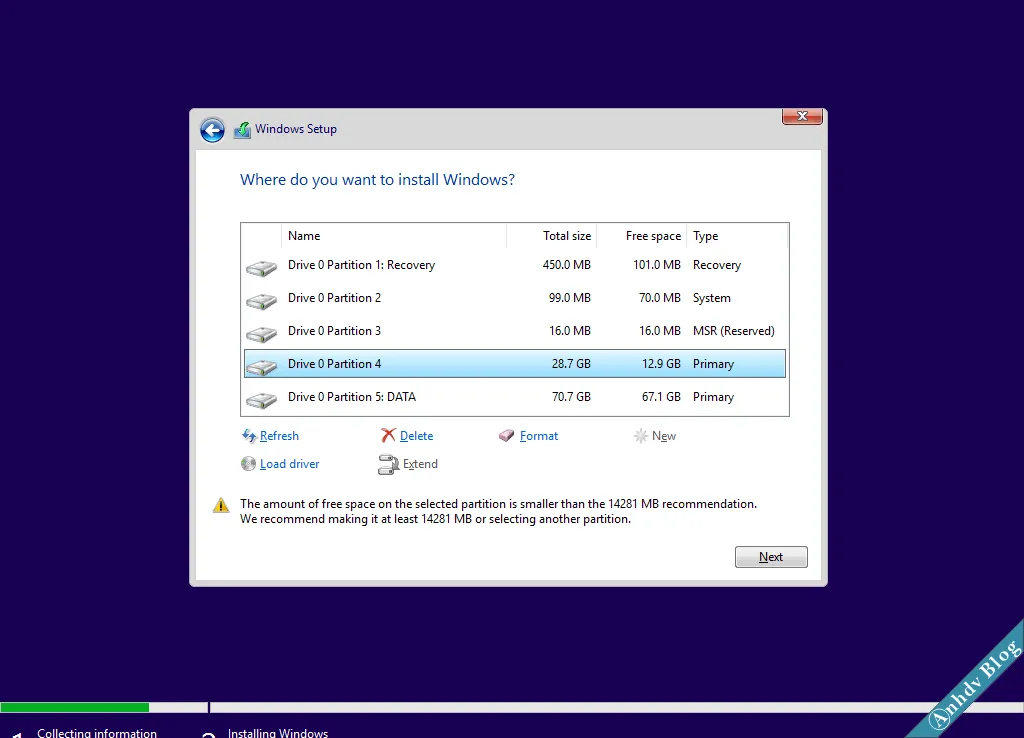Click the yellow warning triangle icon

point(220,505)
